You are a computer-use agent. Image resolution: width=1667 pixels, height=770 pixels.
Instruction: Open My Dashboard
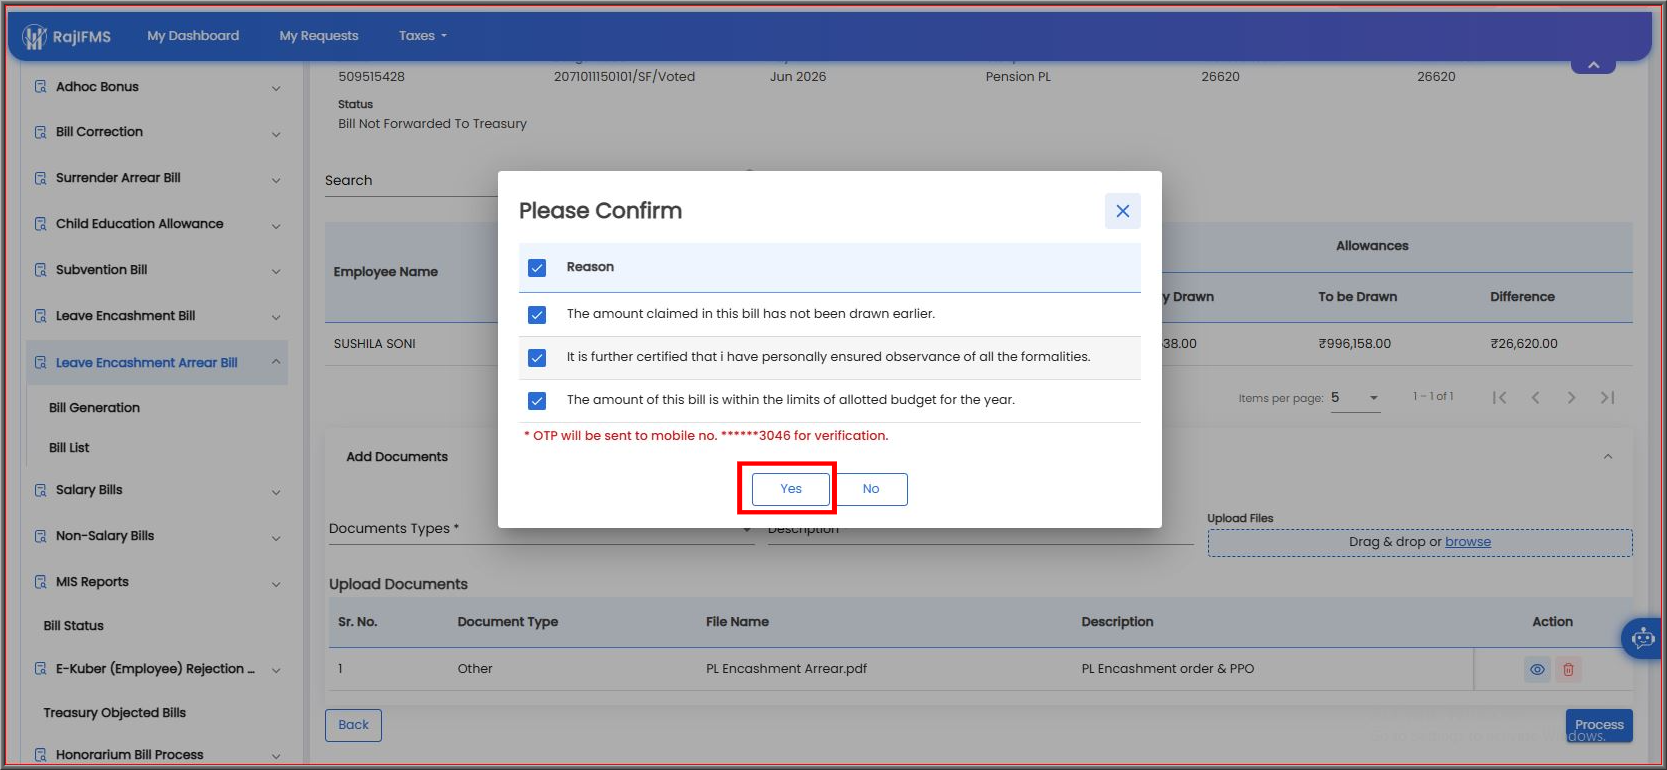(x=193, y=36)
